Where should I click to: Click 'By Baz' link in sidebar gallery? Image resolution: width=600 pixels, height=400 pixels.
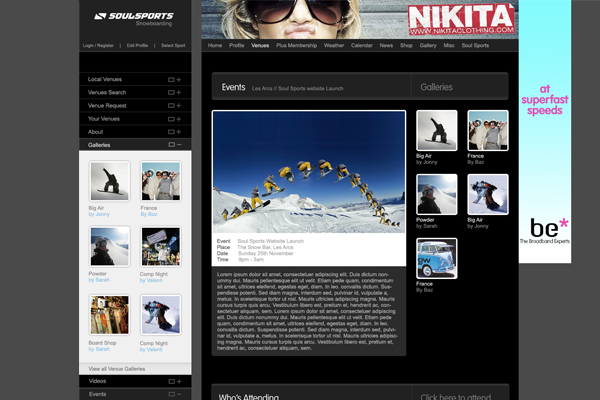coord(149,214)
